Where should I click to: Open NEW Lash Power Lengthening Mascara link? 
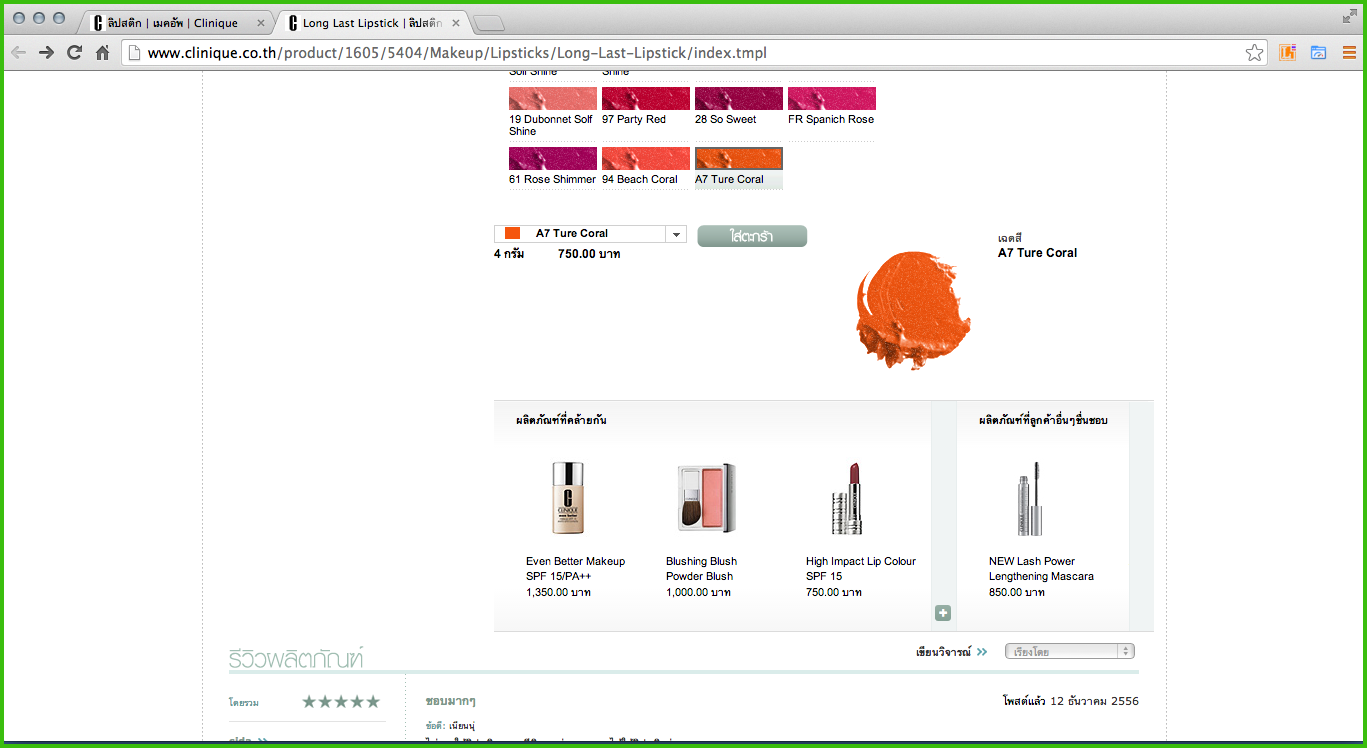[1041, 569]
